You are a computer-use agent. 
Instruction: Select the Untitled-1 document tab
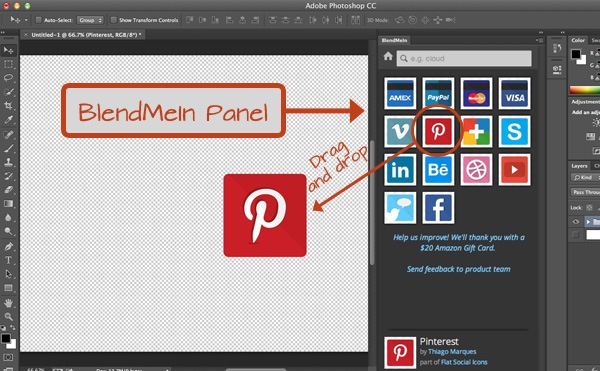click(86, 35)
